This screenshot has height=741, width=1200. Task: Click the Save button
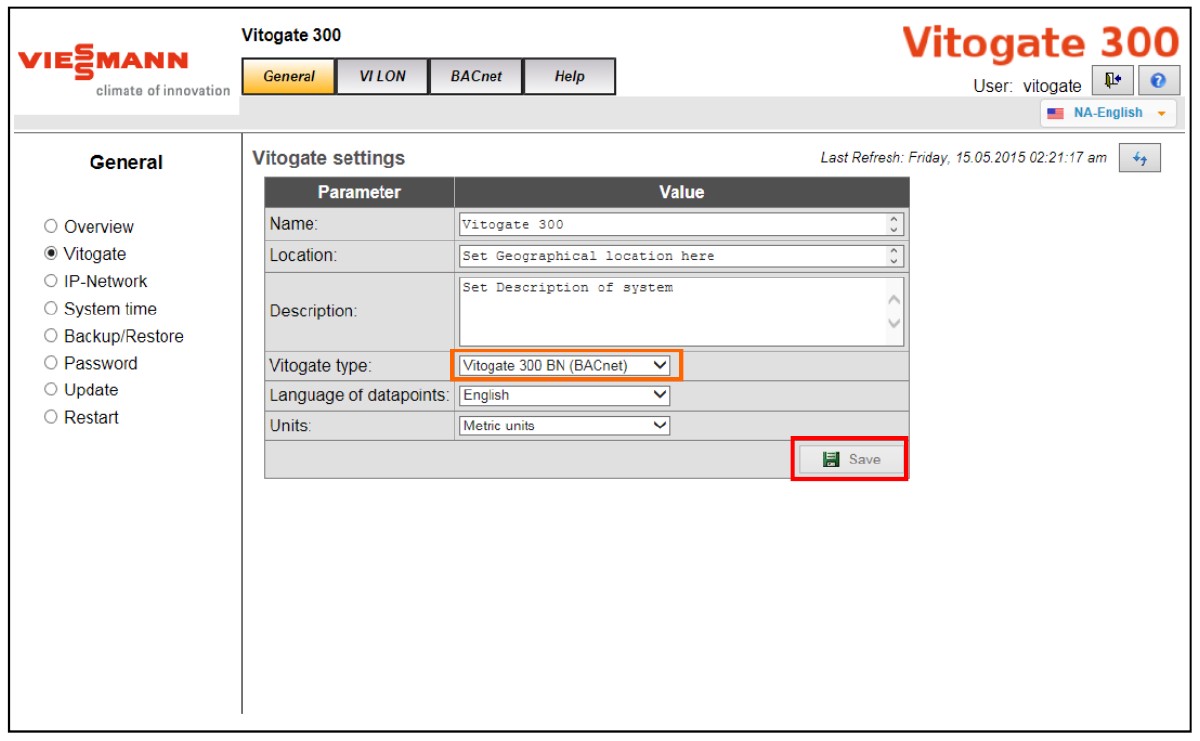(x=853, y=459)
